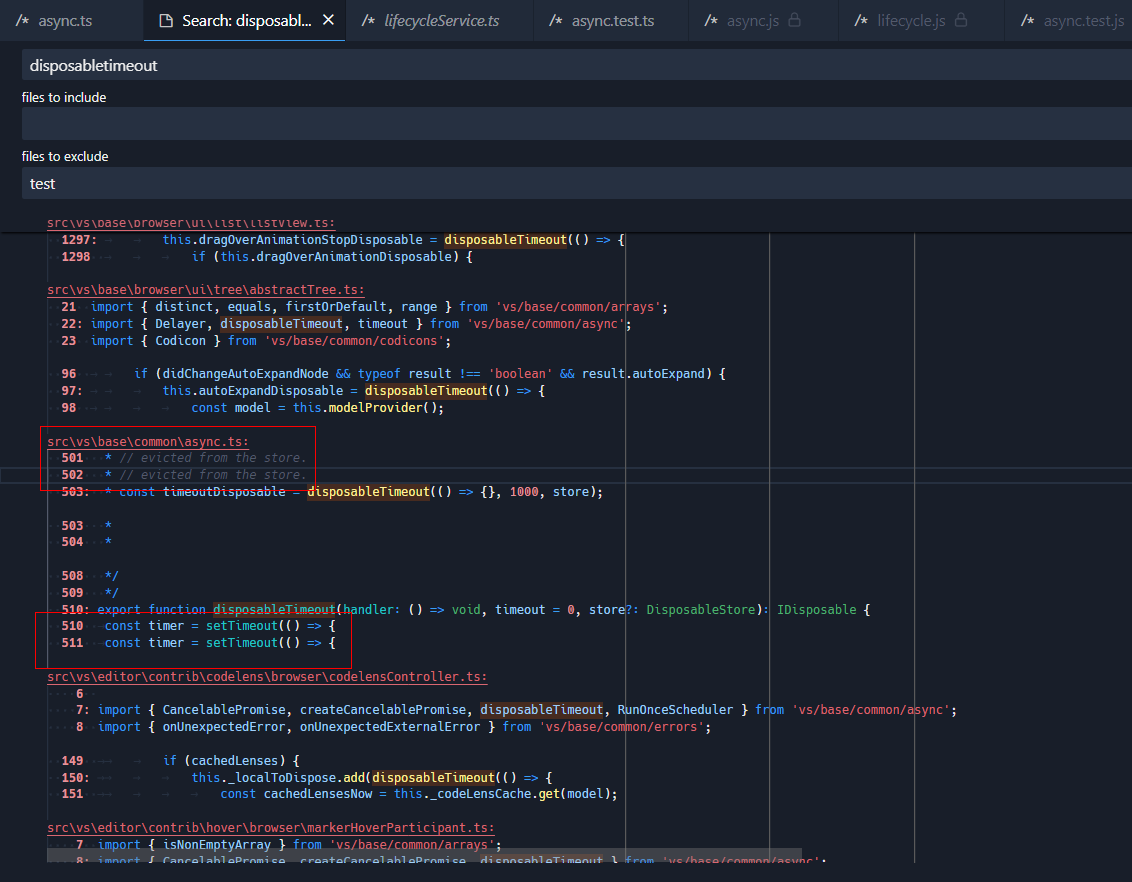This screenshot has height=882, width=1132.
Task: Click line 508 comment end line
Action: tap(90, 576)
